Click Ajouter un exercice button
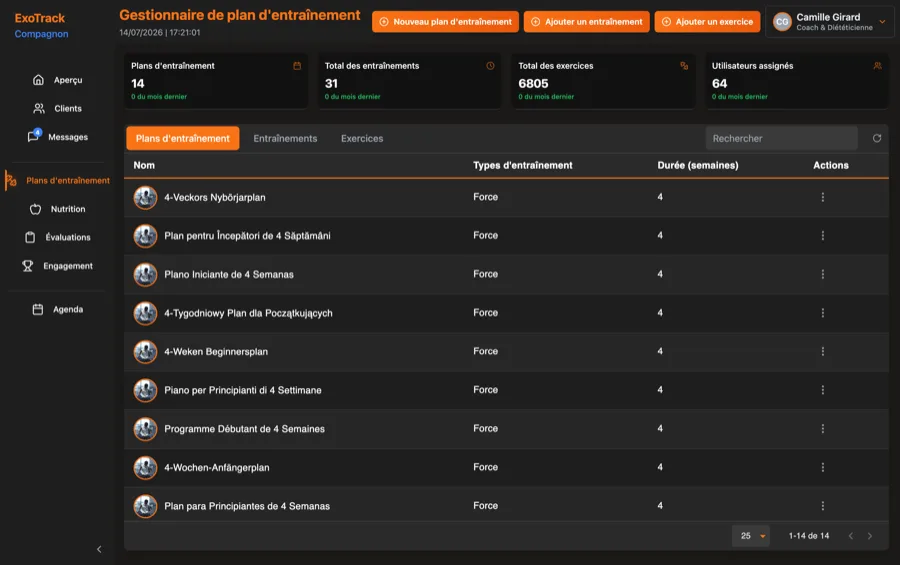 tap(707, 22)
